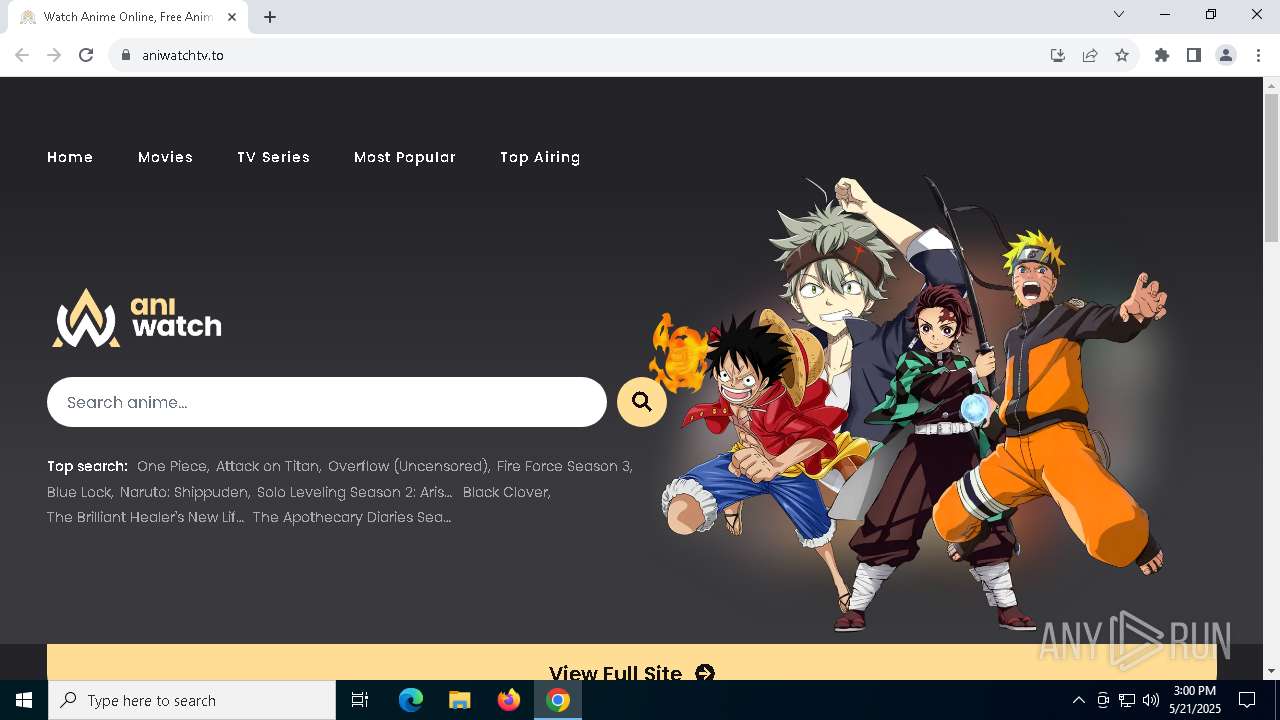Click the AniWatch logo
The height and width of the screenshot is (720, 1280).
[137, 318]
